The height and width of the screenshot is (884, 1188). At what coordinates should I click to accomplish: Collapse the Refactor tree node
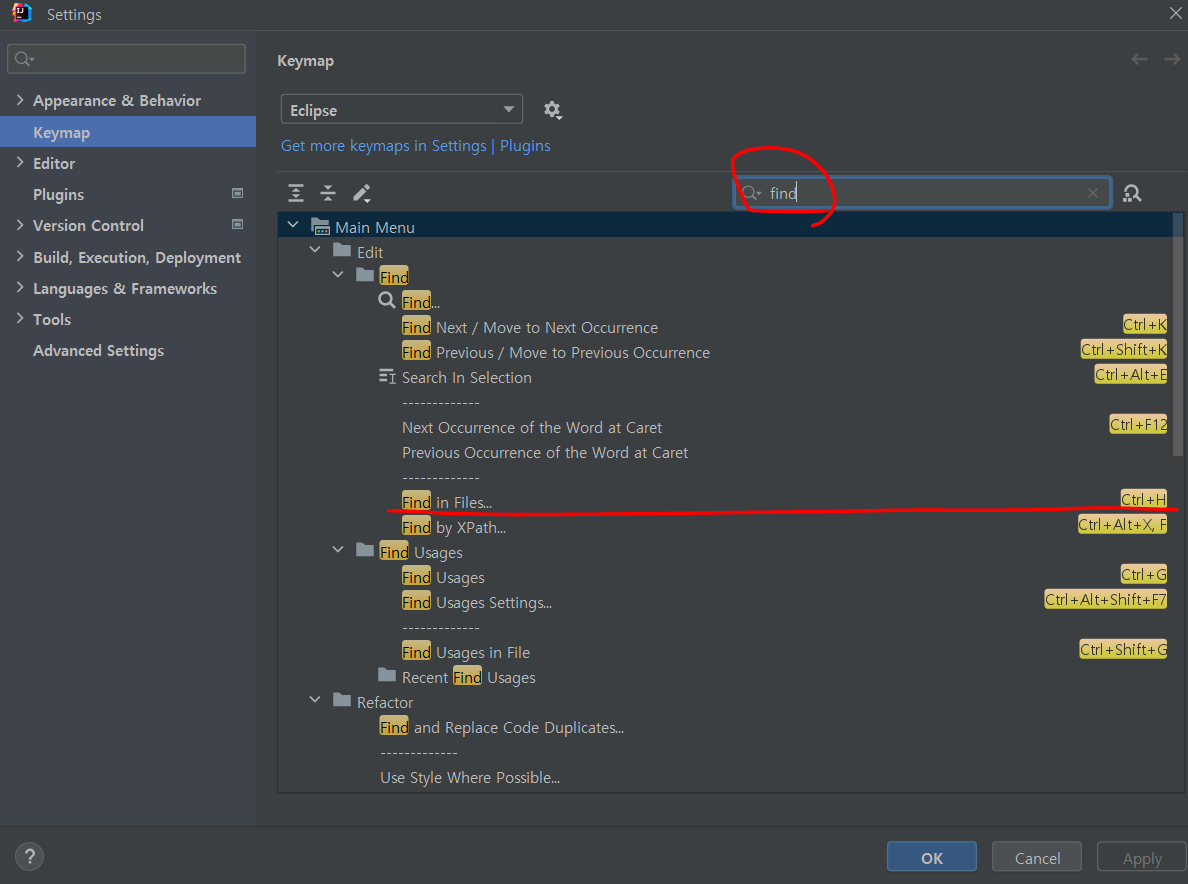click(x=315, y=700)
